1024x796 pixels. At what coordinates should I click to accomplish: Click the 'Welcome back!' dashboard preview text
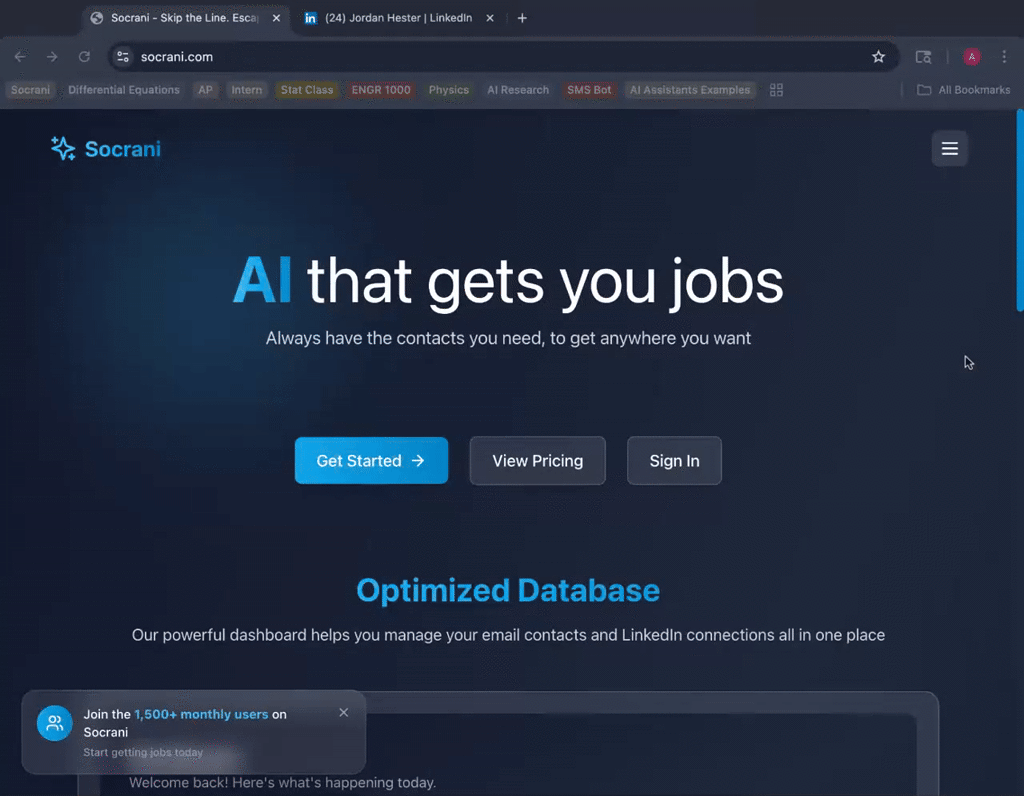point(282,782)
